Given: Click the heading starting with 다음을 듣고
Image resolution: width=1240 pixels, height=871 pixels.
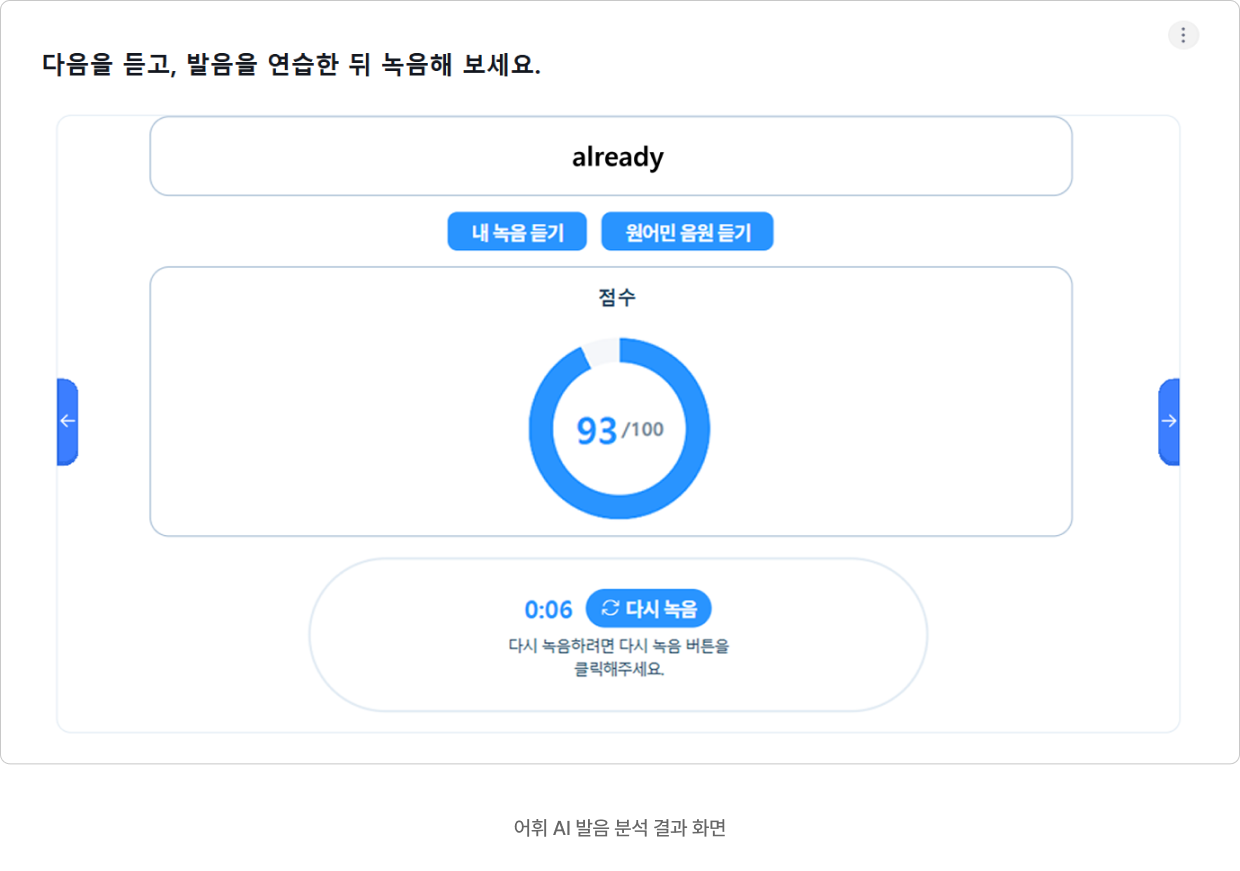Looking at the screenshot, I should 291,65.
